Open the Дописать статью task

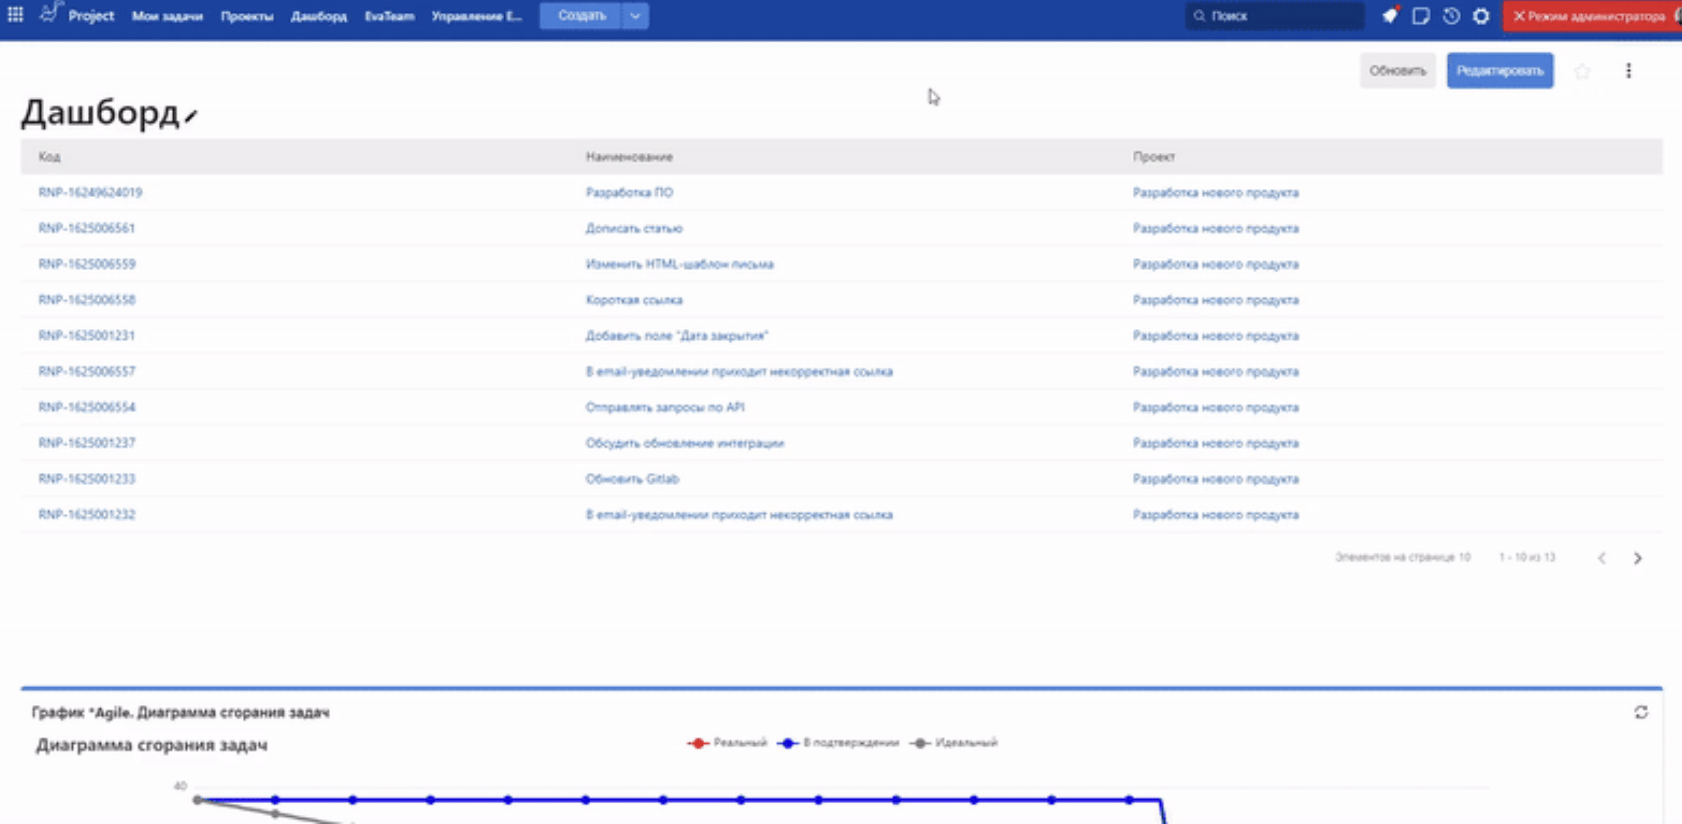[x=634, y=229]
